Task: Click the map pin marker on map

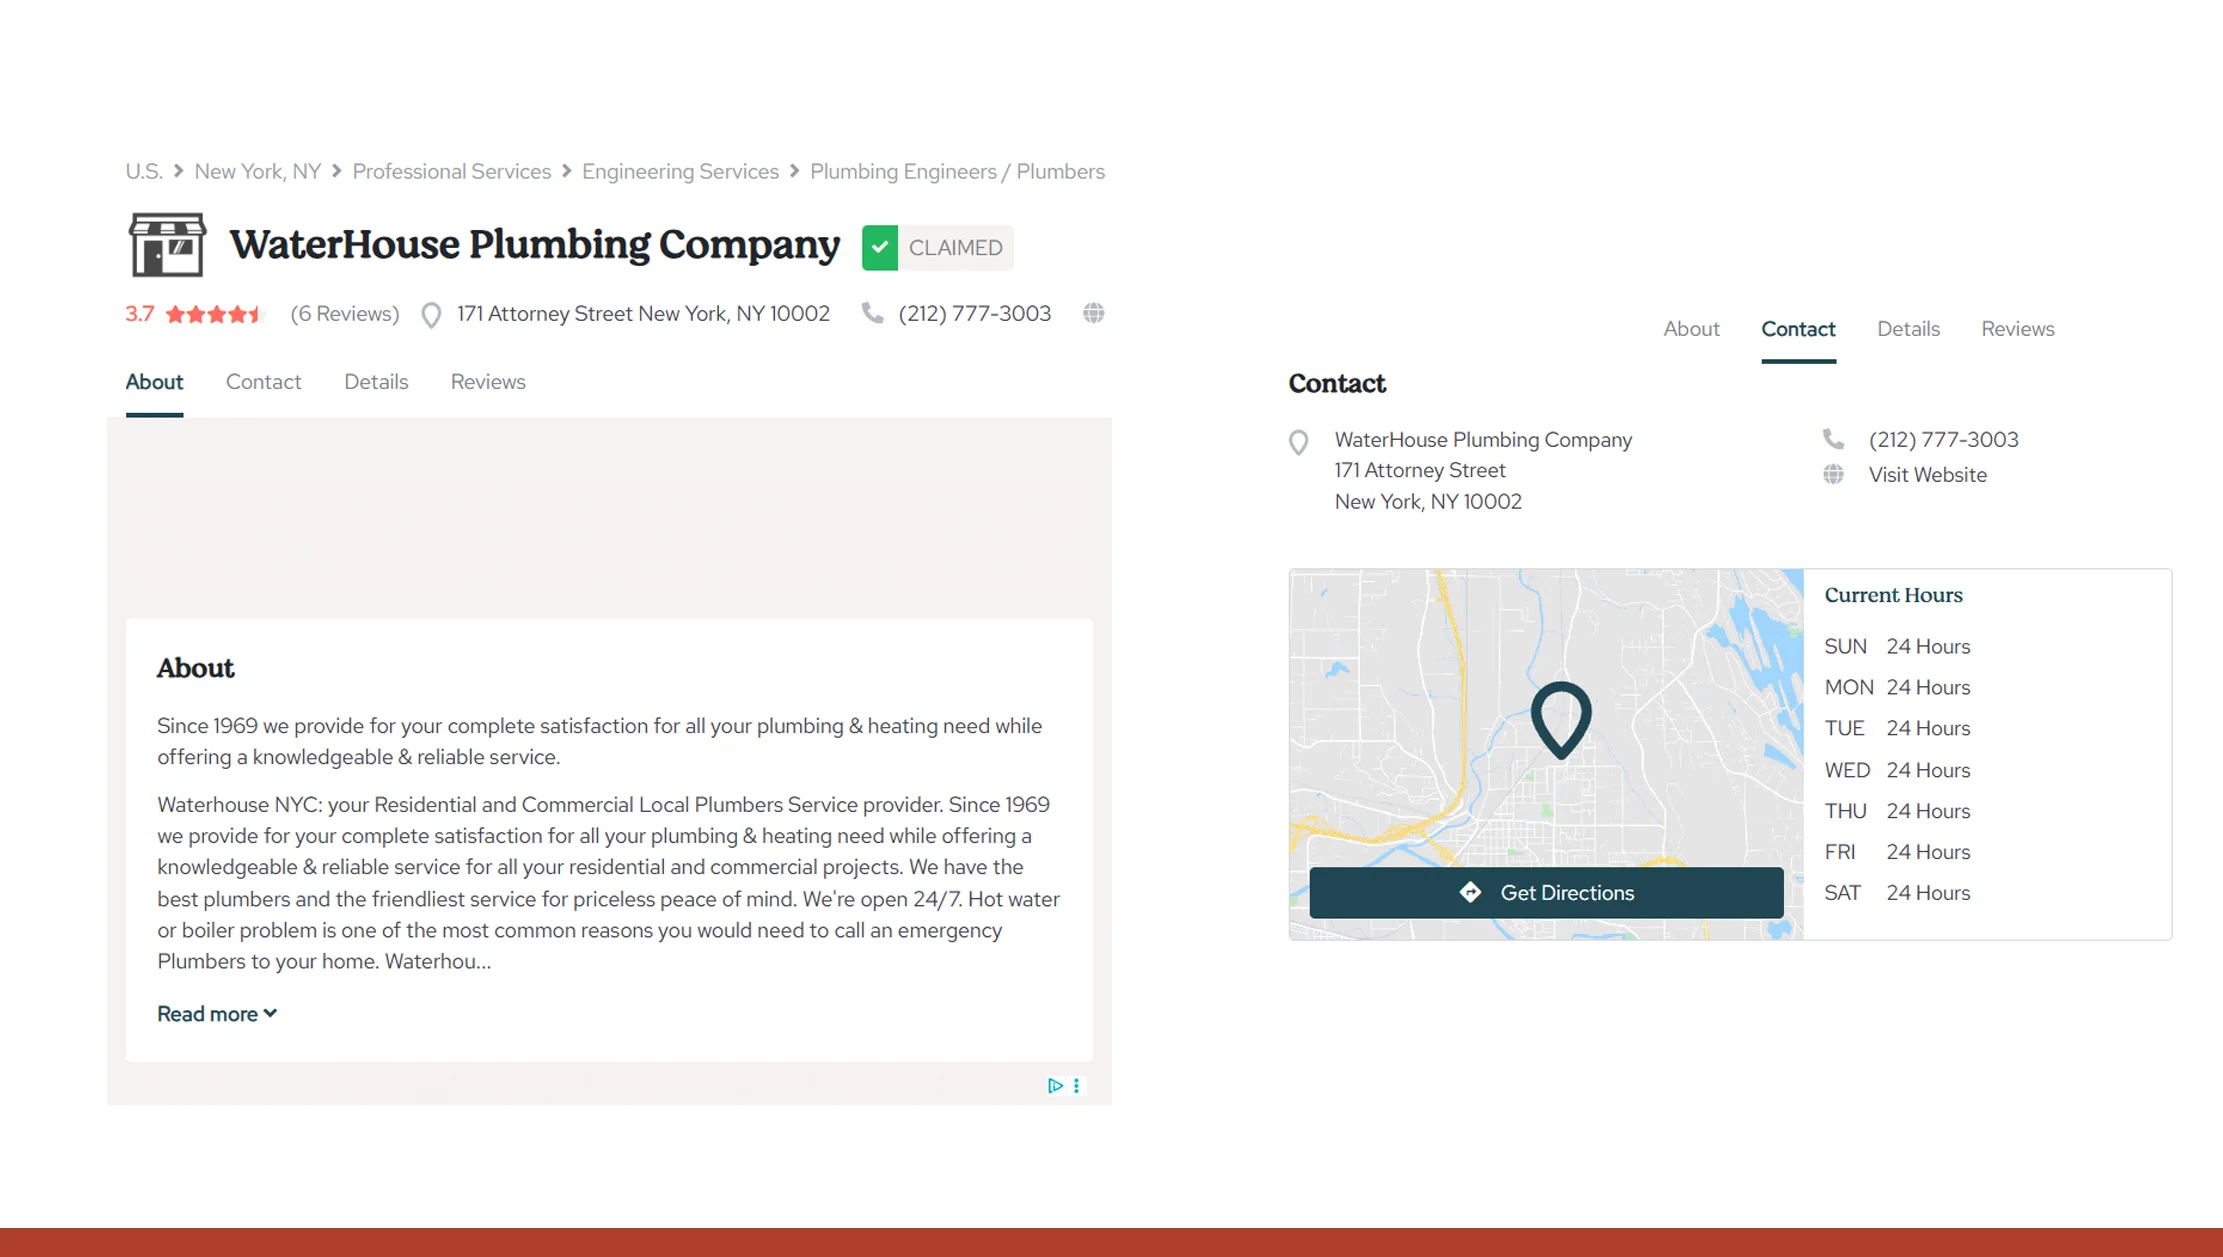Action: [1560, 718]
